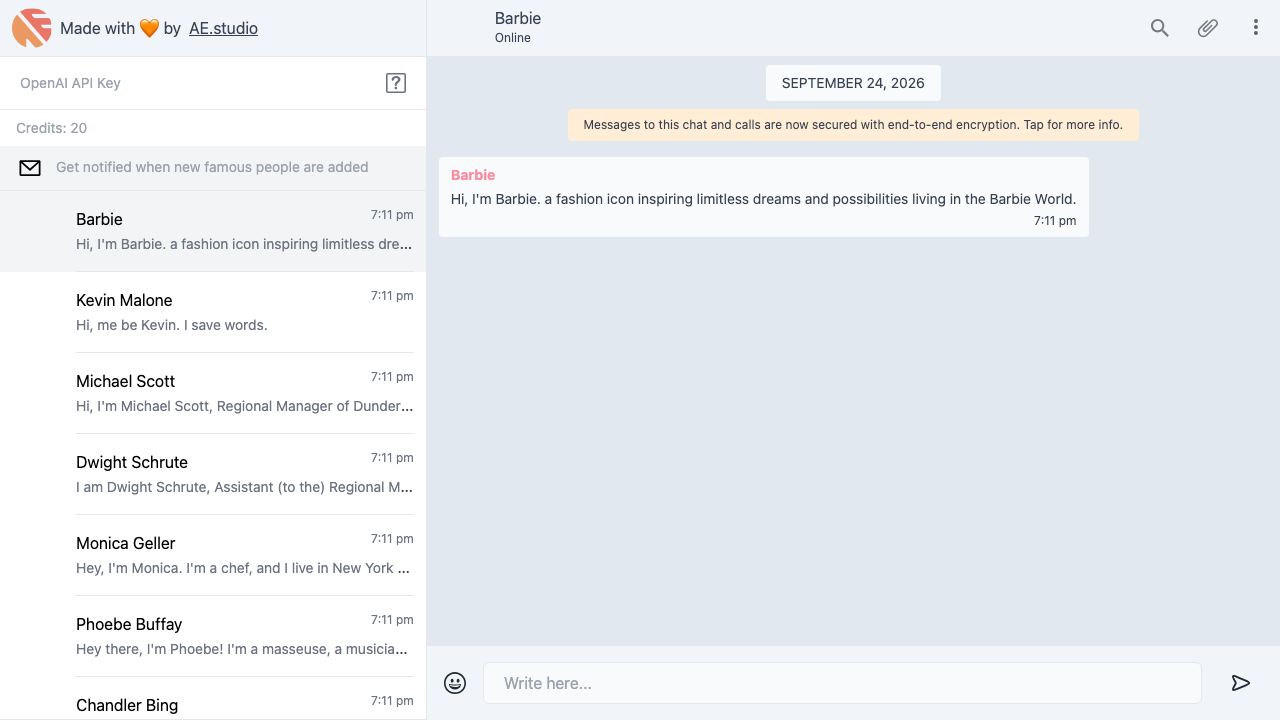Click the AE studio logo icon
Viewport: 1280px width, 720px height.
[32, 28]
